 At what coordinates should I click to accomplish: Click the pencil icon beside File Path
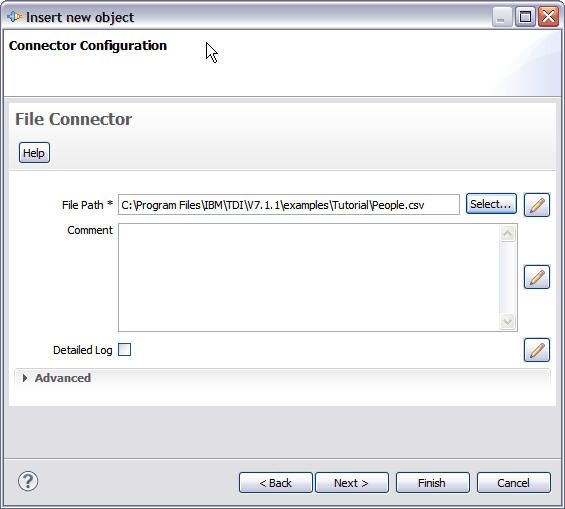pos(537,205)
